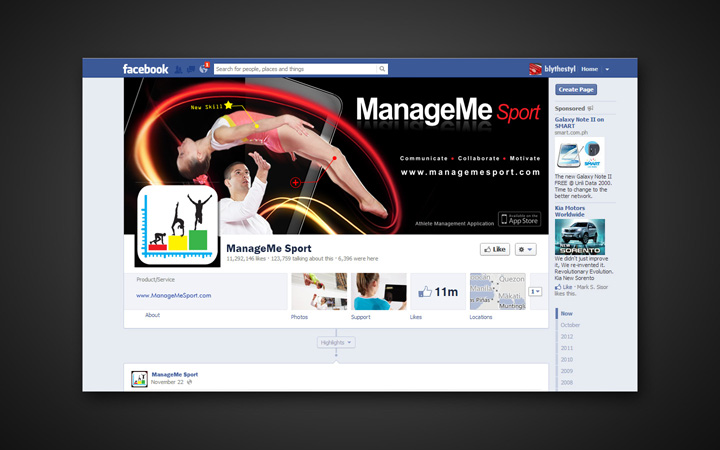Like the ManageMe Sport page

coord(494,249)
